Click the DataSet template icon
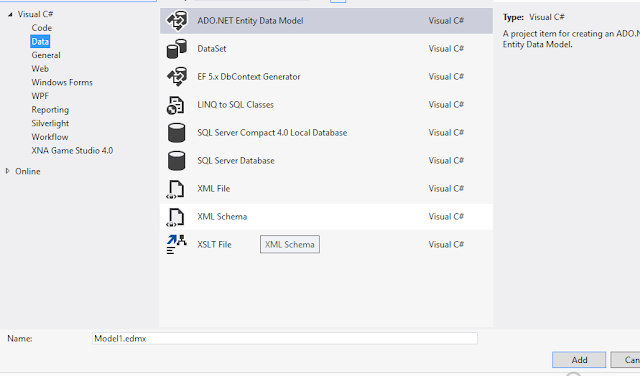Image resolution: width=640 pixels, height=376 pixels. [x=177, y=49]
